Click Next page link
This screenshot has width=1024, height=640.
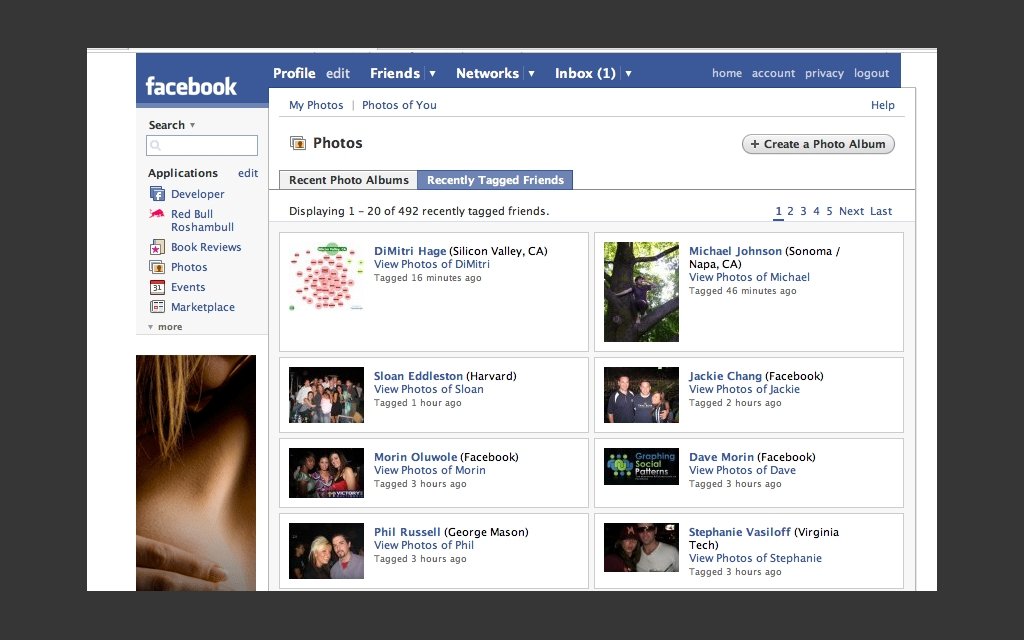(x=851, y=211)
